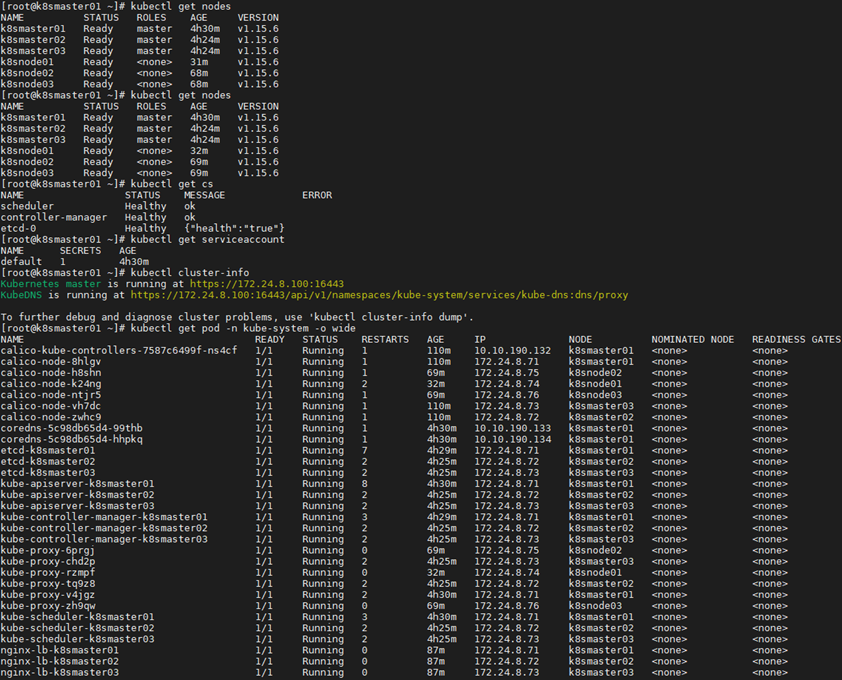Image resolution: width=842 pixels, height=680 pixels.
Task: Click the READINESS GATES column header
Action: pos(796,339)
